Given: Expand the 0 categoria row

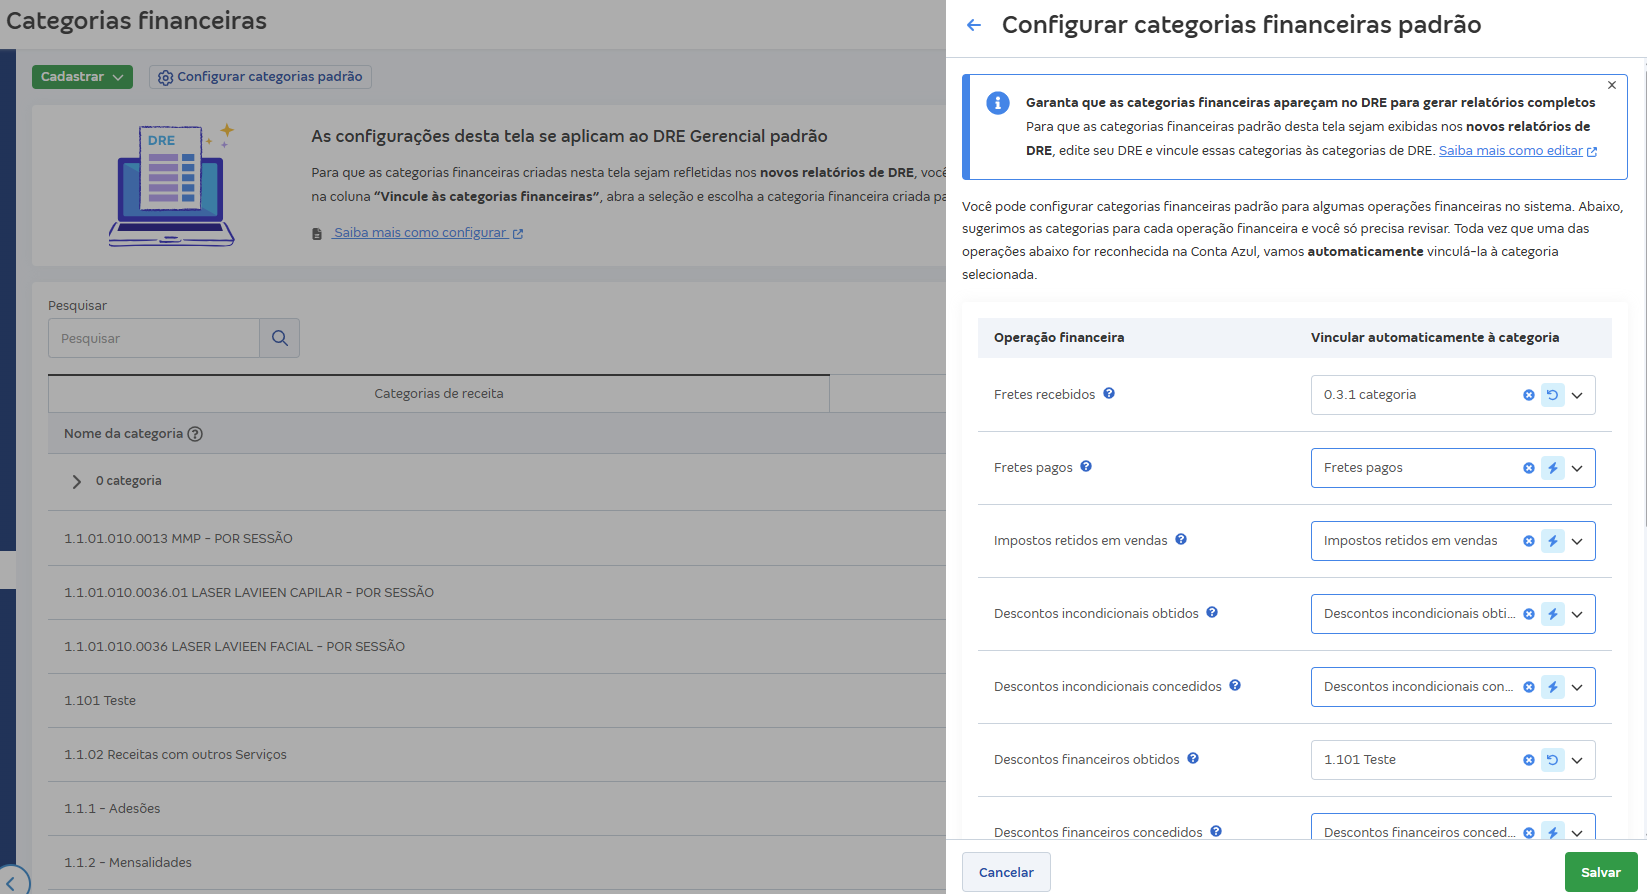Looking at the screenshot, I should 77,482.
